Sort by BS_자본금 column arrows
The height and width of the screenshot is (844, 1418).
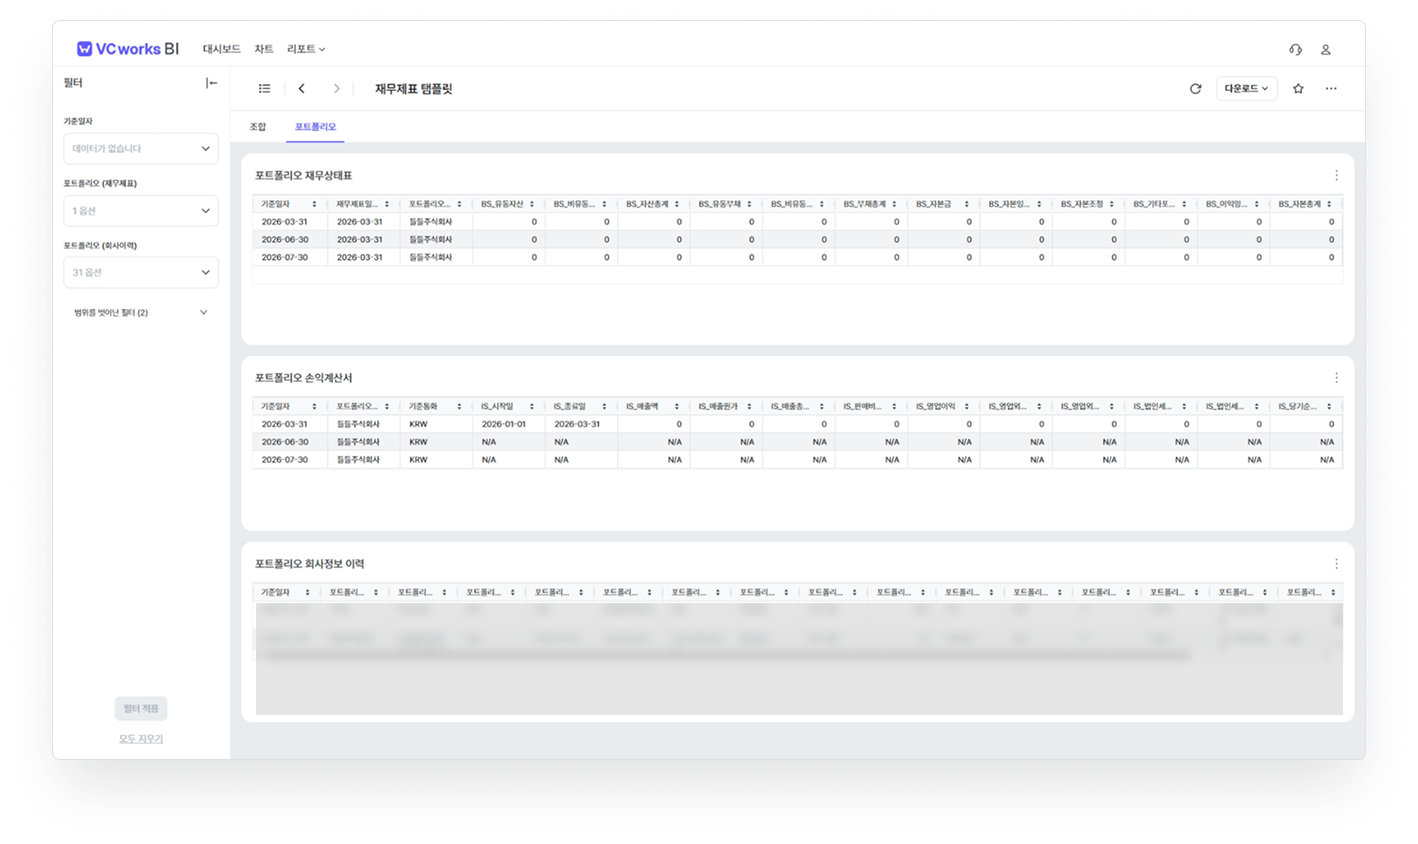pyautogui.click(x=966, y=204)
